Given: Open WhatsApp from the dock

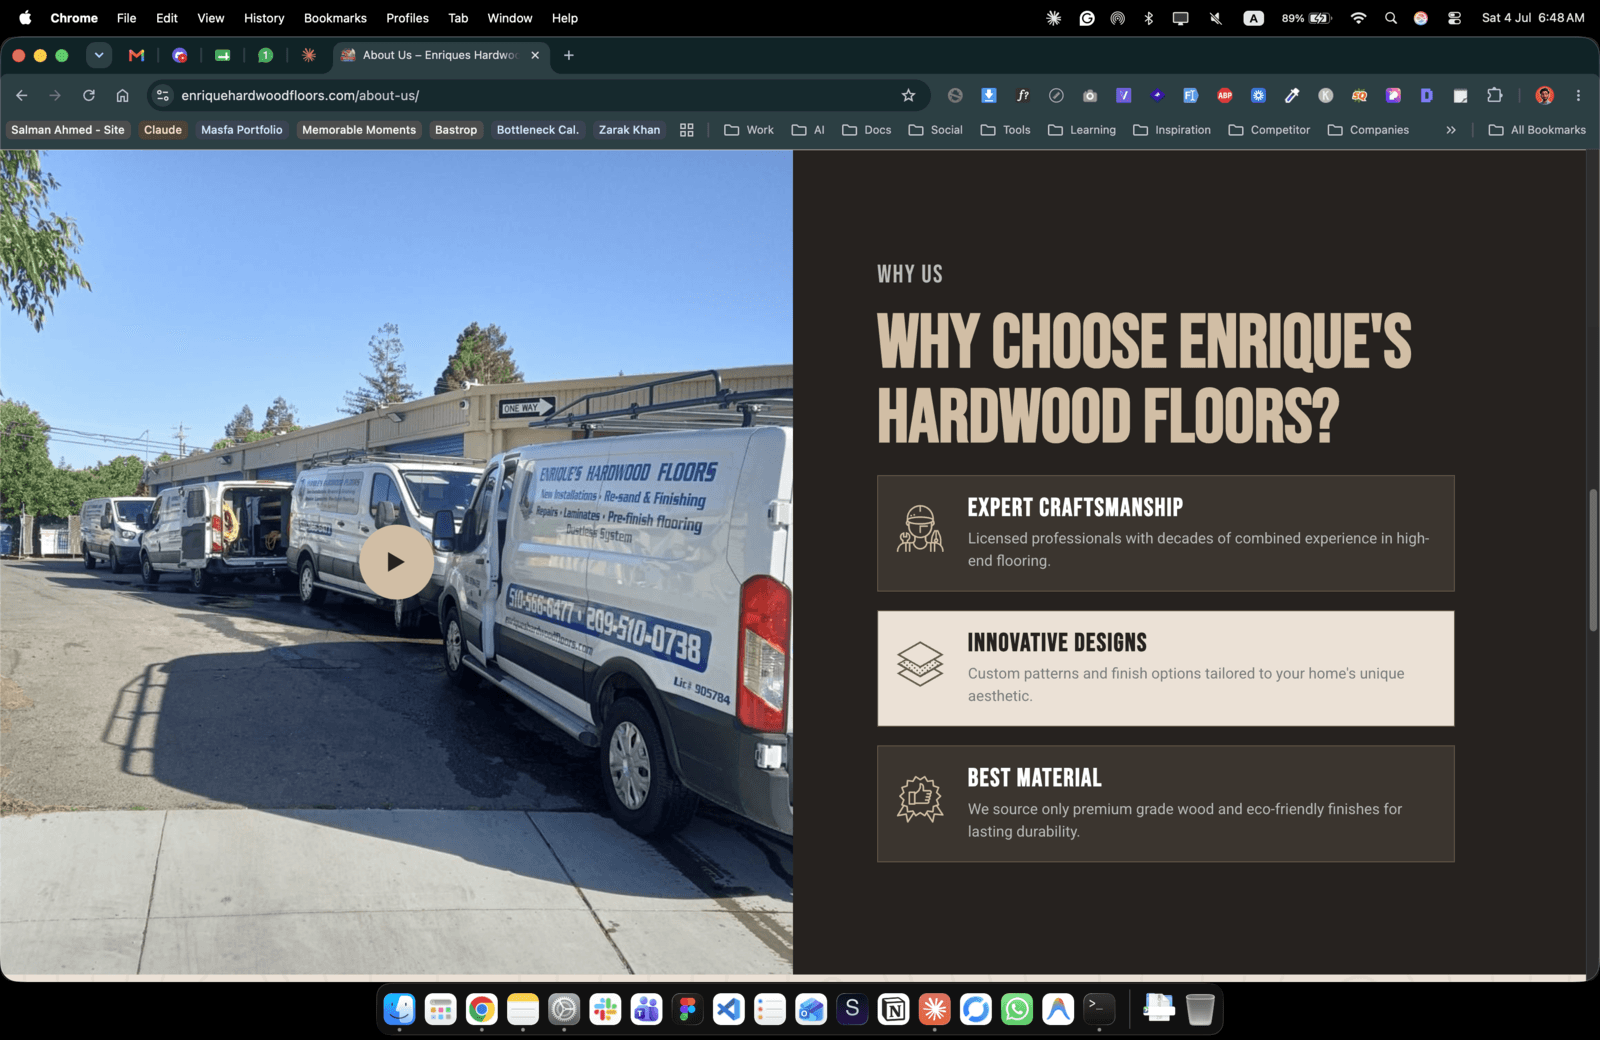Looking at the screenshot, I should click(1017, 1010).
